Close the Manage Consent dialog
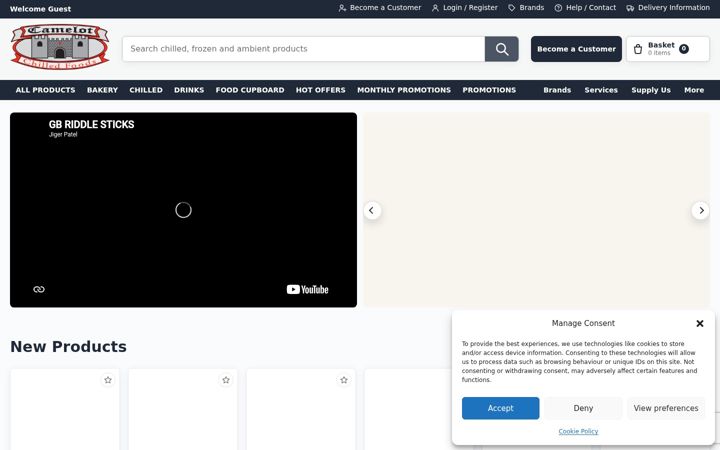This screenshot has width=720, height=450. [700, 324]
